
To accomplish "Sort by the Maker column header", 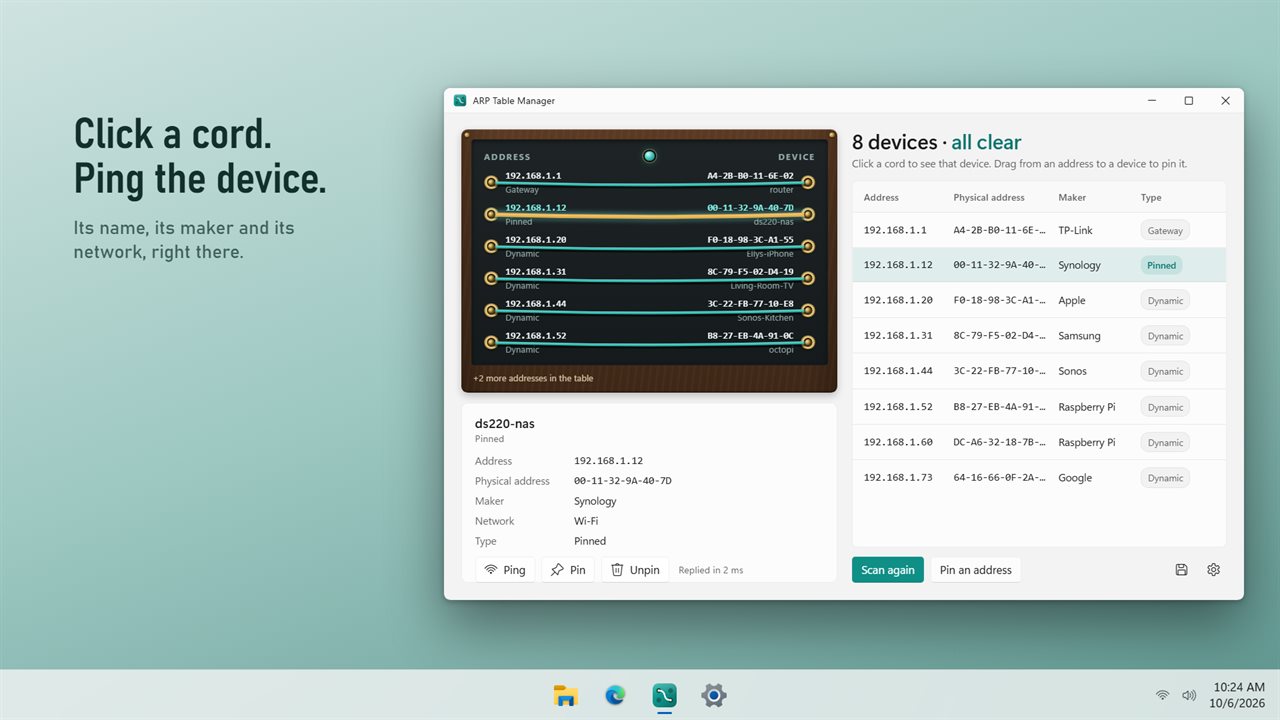I will (1072, 197).
